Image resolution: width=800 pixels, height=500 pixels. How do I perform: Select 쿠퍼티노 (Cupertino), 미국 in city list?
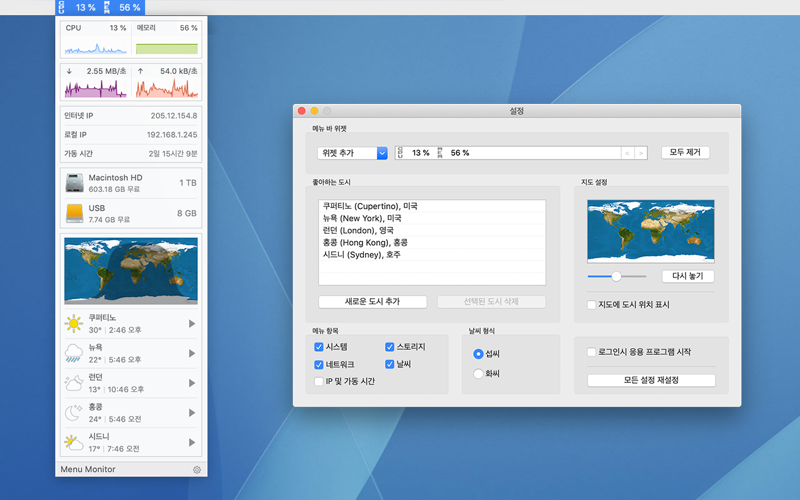[x=432, y=206]
